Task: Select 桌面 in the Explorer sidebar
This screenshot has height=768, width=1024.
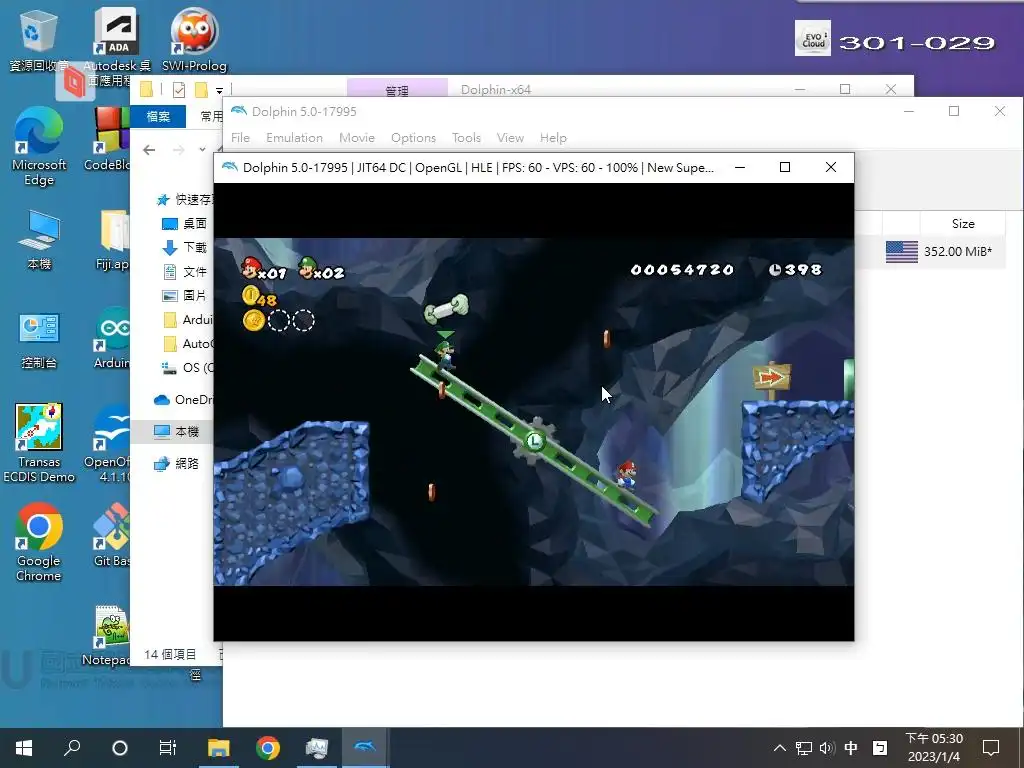Action: point(185,223)
